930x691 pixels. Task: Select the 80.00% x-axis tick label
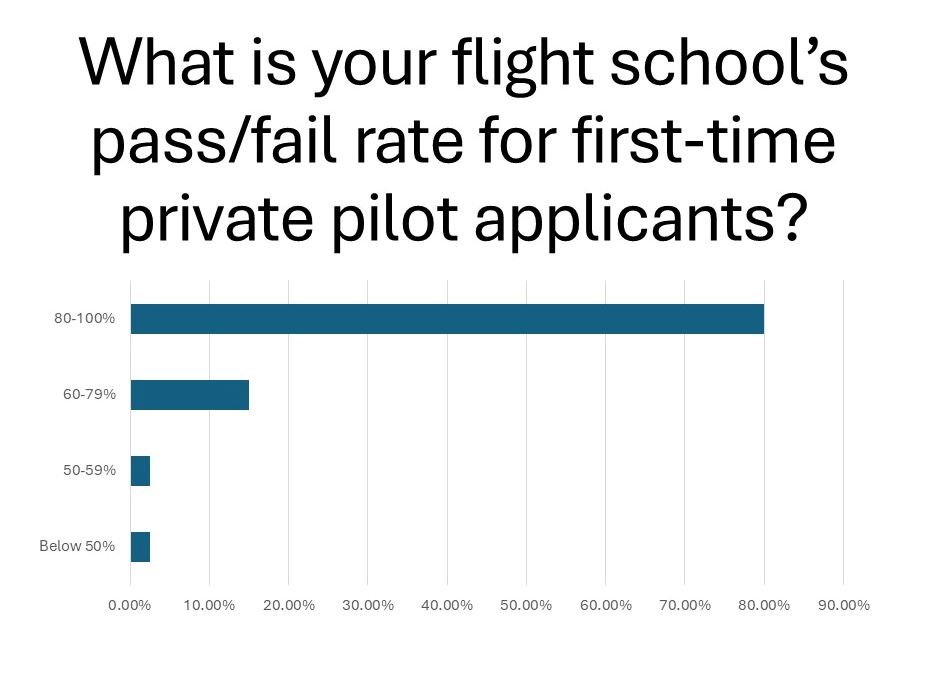tap(764, 605)
